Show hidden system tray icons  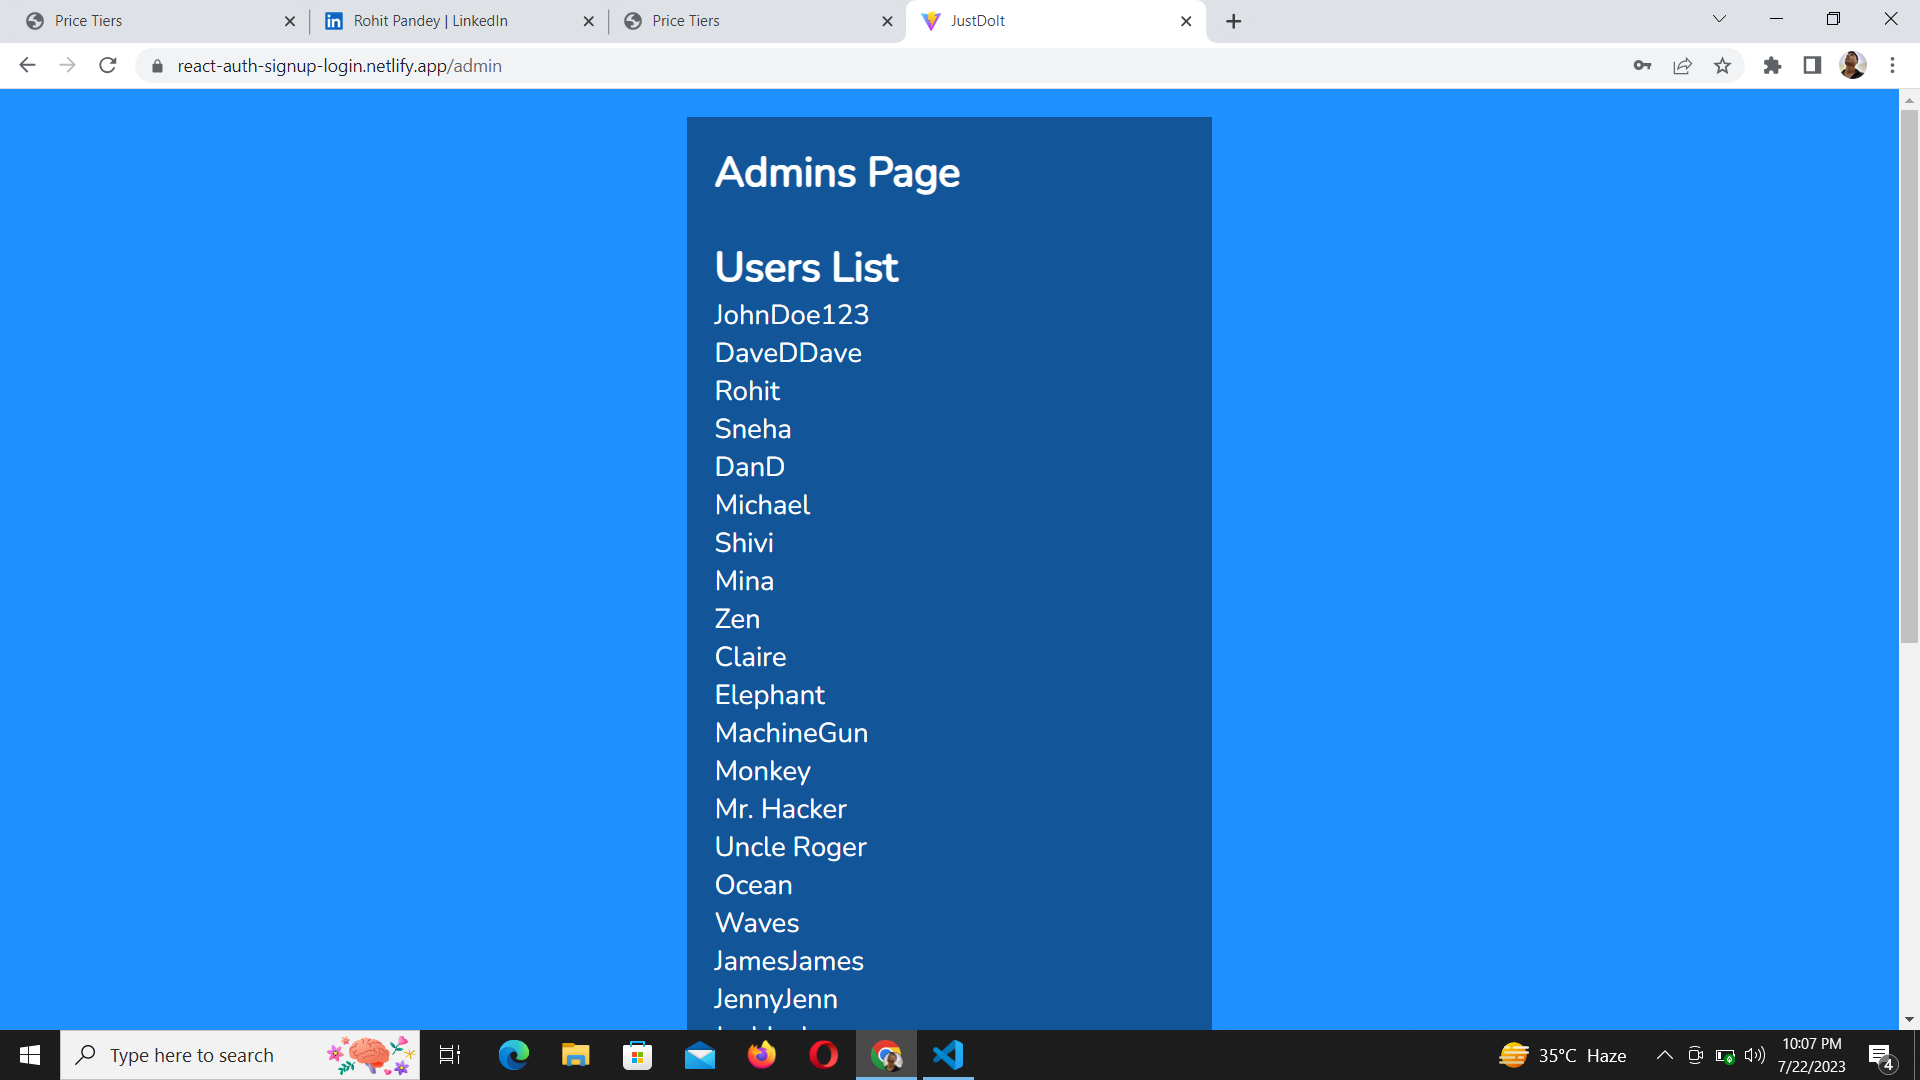[x=1664, y=1055]
